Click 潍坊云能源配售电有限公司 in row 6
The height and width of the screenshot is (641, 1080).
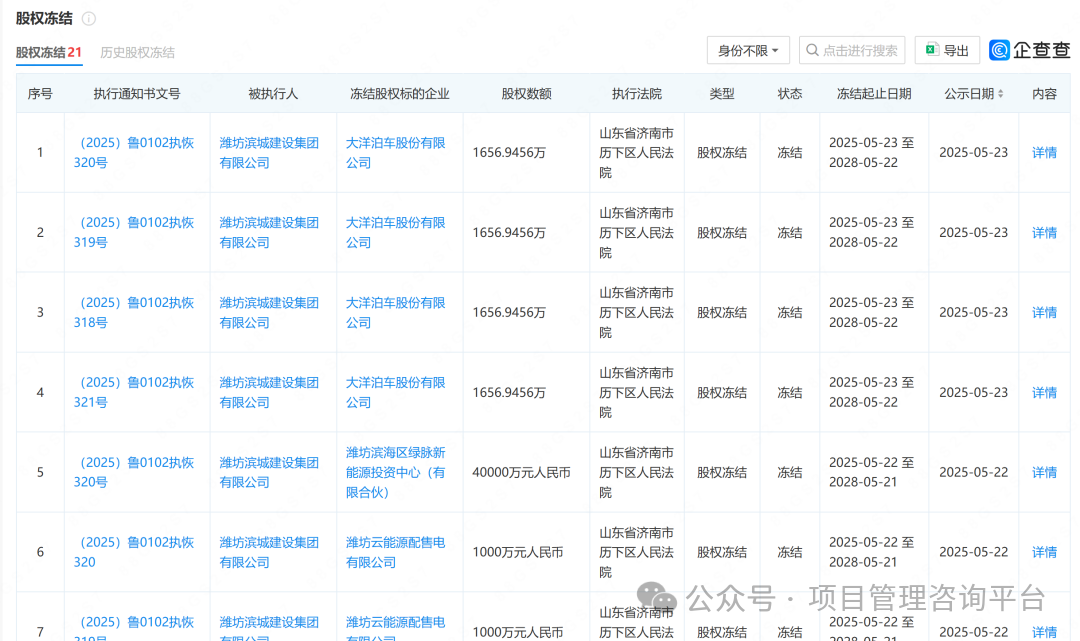(x=396, y=552)
